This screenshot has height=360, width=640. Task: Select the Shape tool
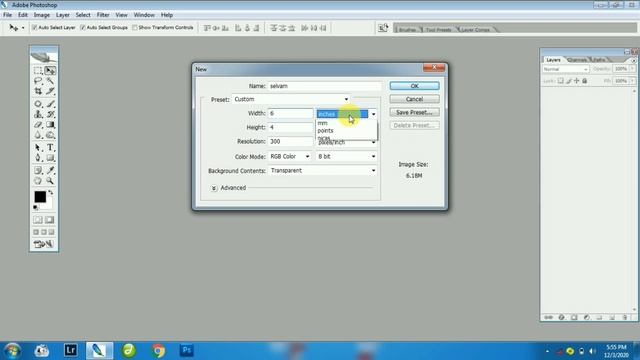coord(50,158)
